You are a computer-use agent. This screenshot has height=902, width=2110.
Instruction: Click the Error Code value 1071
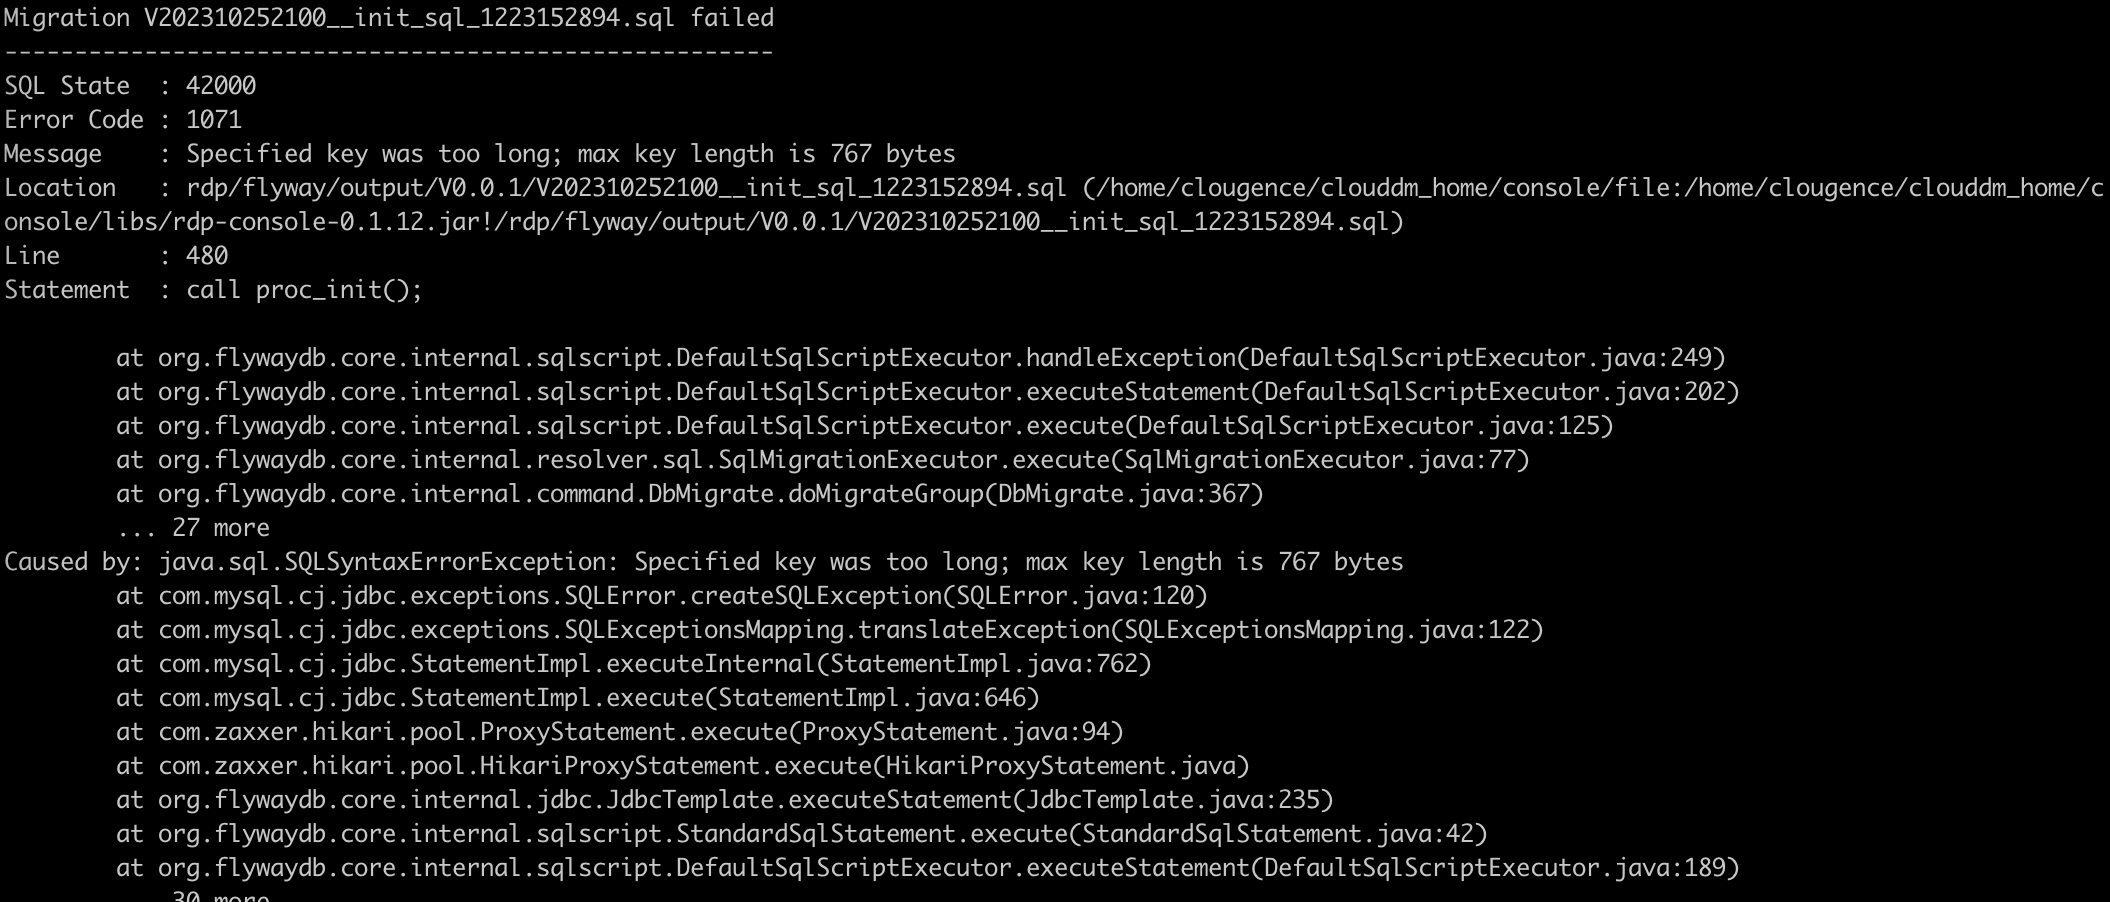click(x=214, y=120)
